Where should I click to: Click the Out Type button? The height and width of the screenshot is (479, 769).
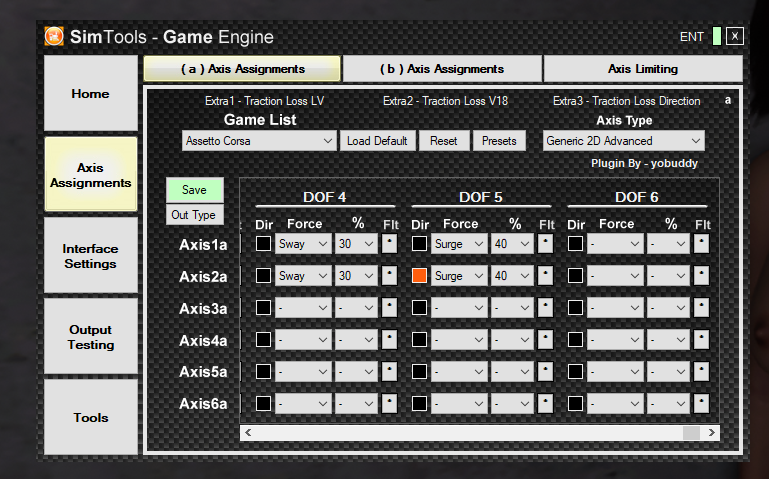coord(195,215)
